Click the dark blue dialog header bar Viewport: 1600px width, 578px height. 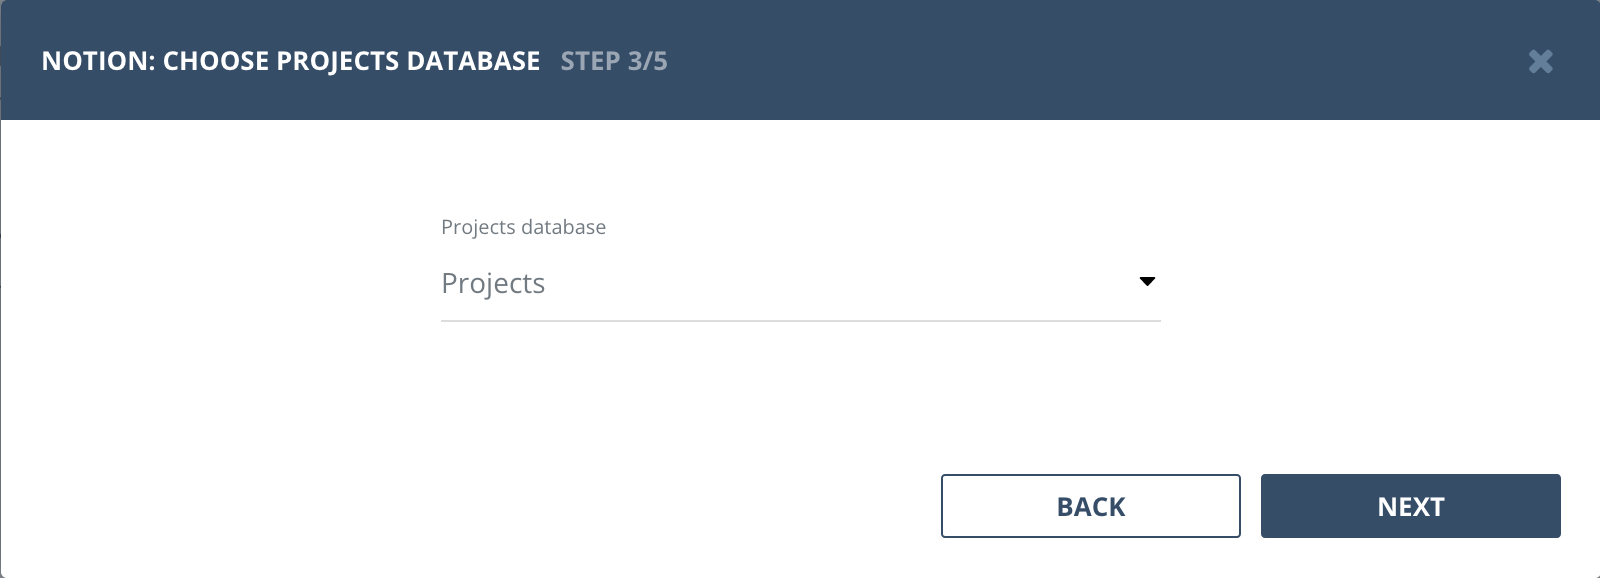pos(1000,60)
